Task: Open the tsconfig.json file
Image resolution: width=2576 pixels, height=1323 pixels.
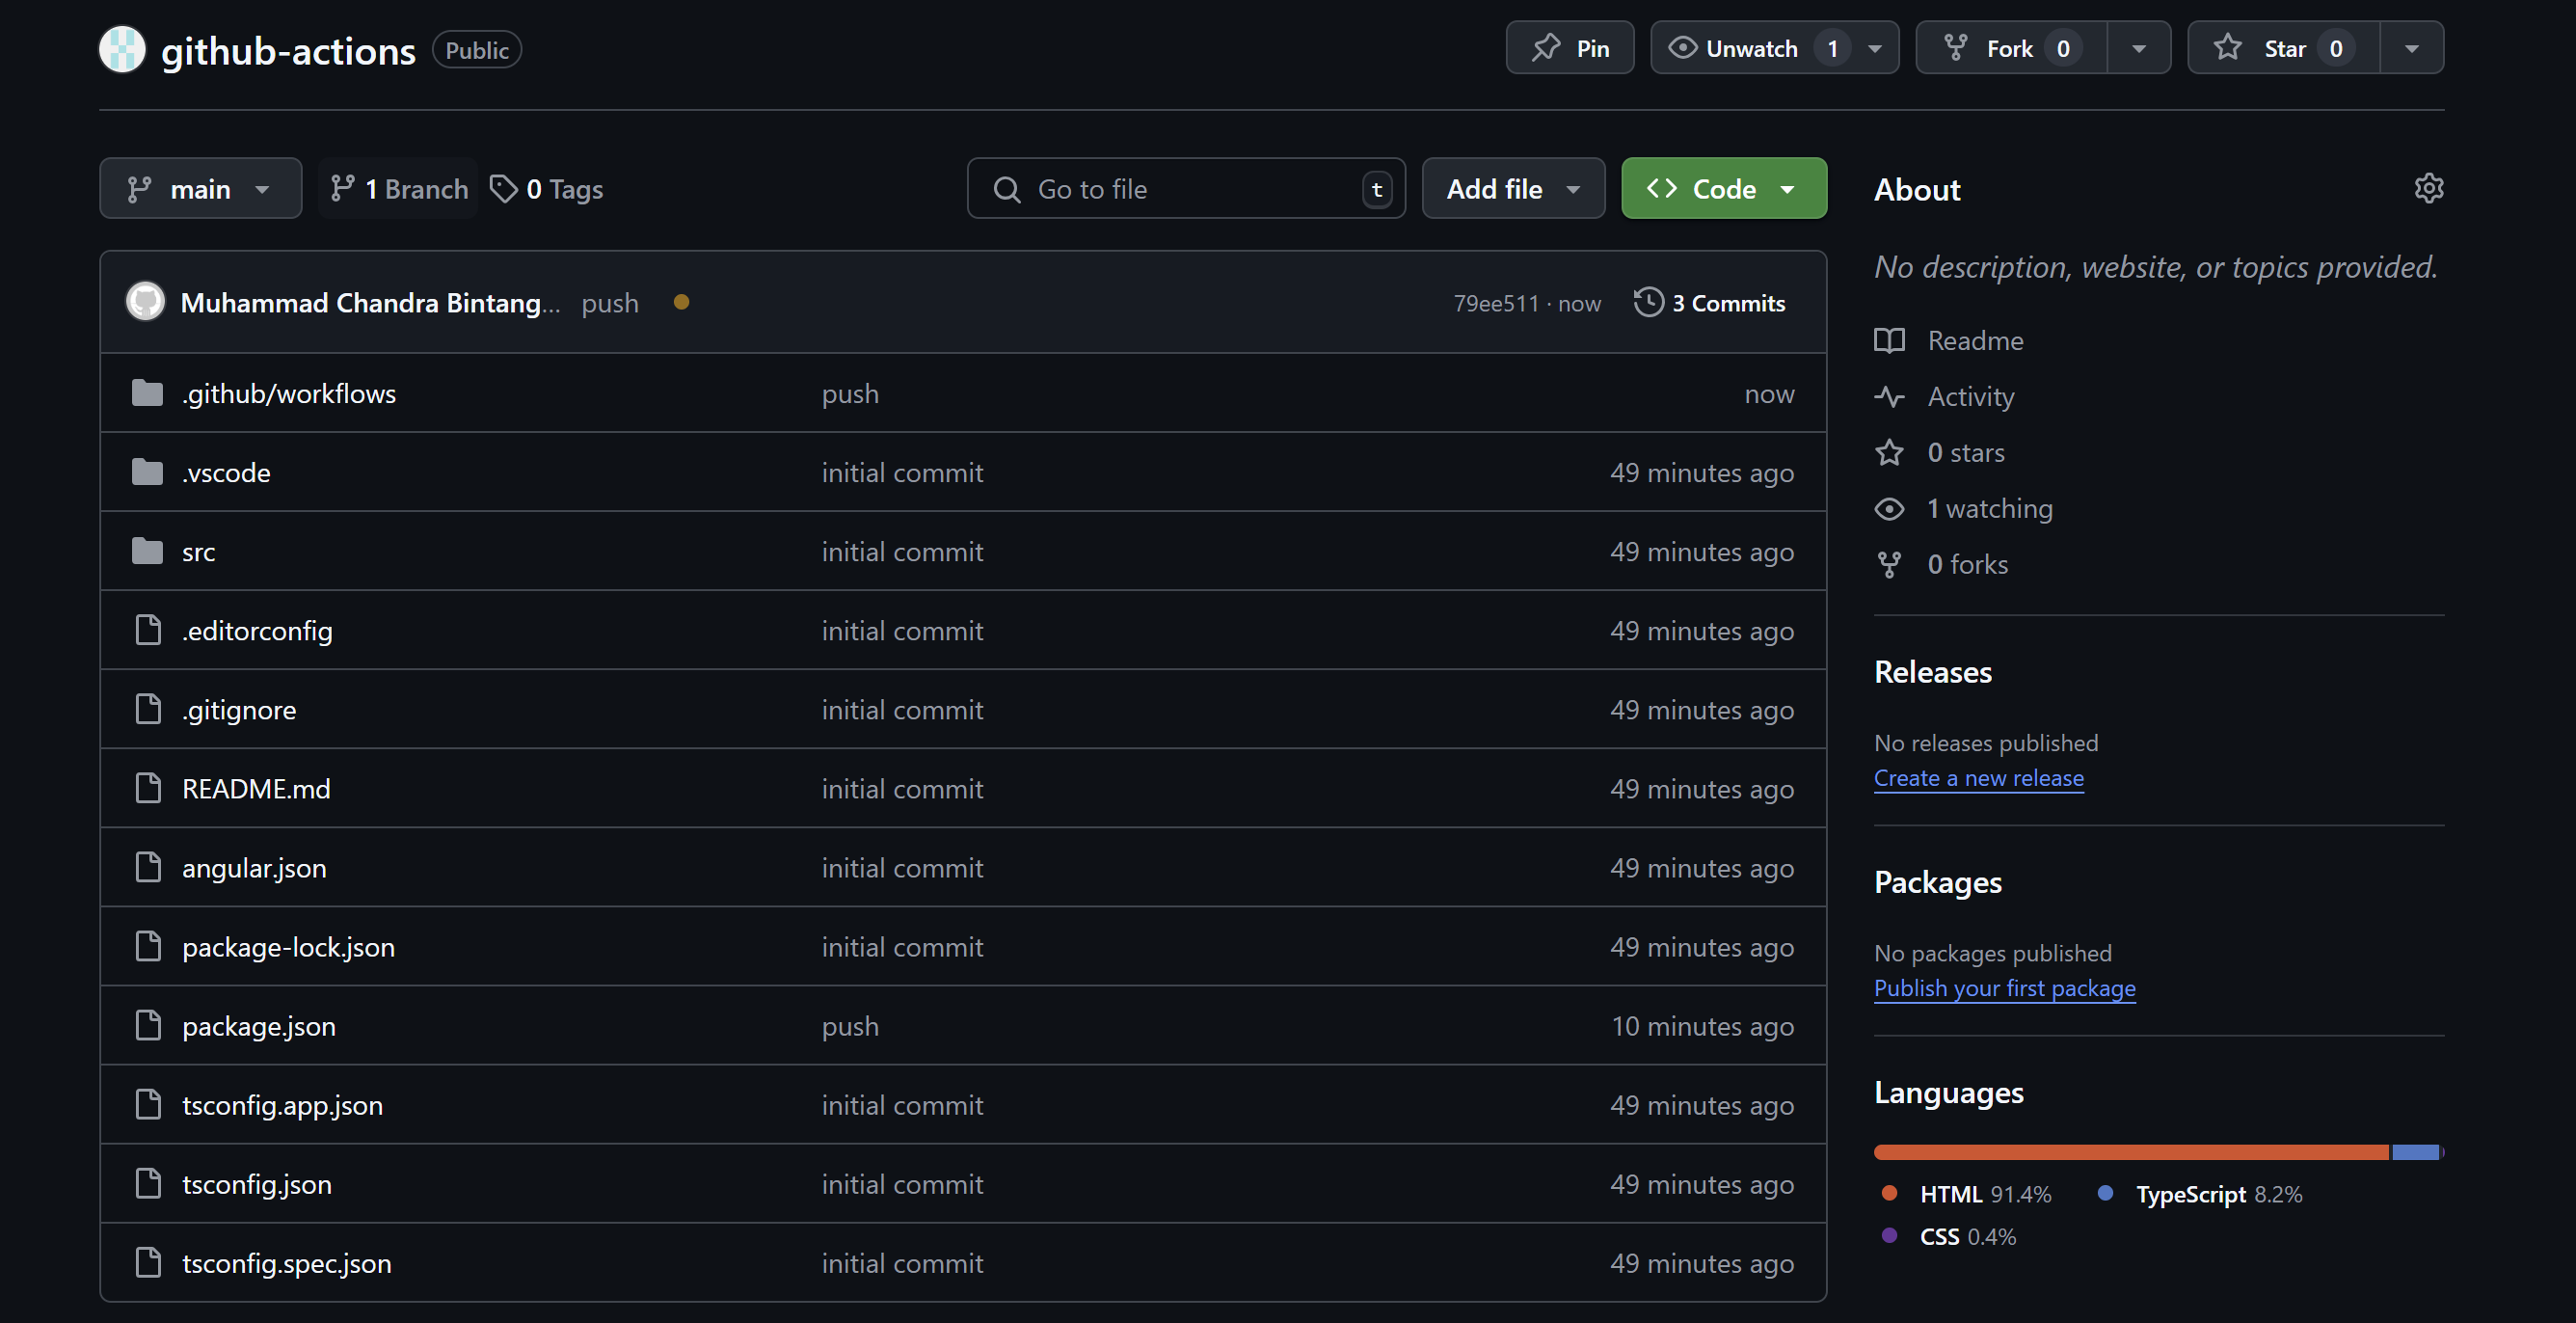Action: pos(257,1184)
